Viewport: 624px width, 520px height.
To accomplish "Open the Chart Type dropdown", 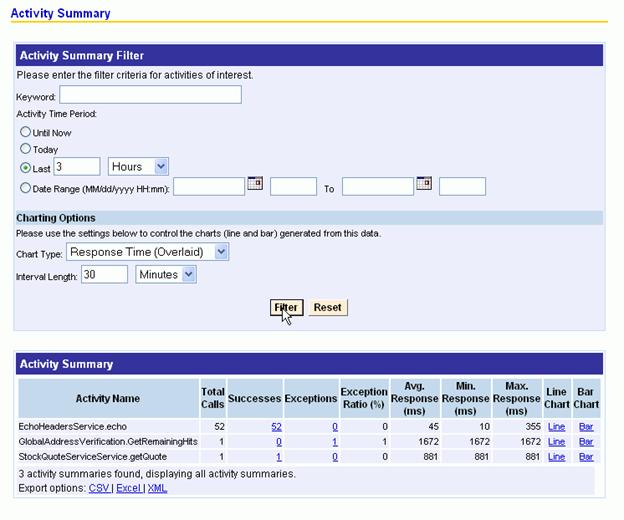I will click(148, 252).
